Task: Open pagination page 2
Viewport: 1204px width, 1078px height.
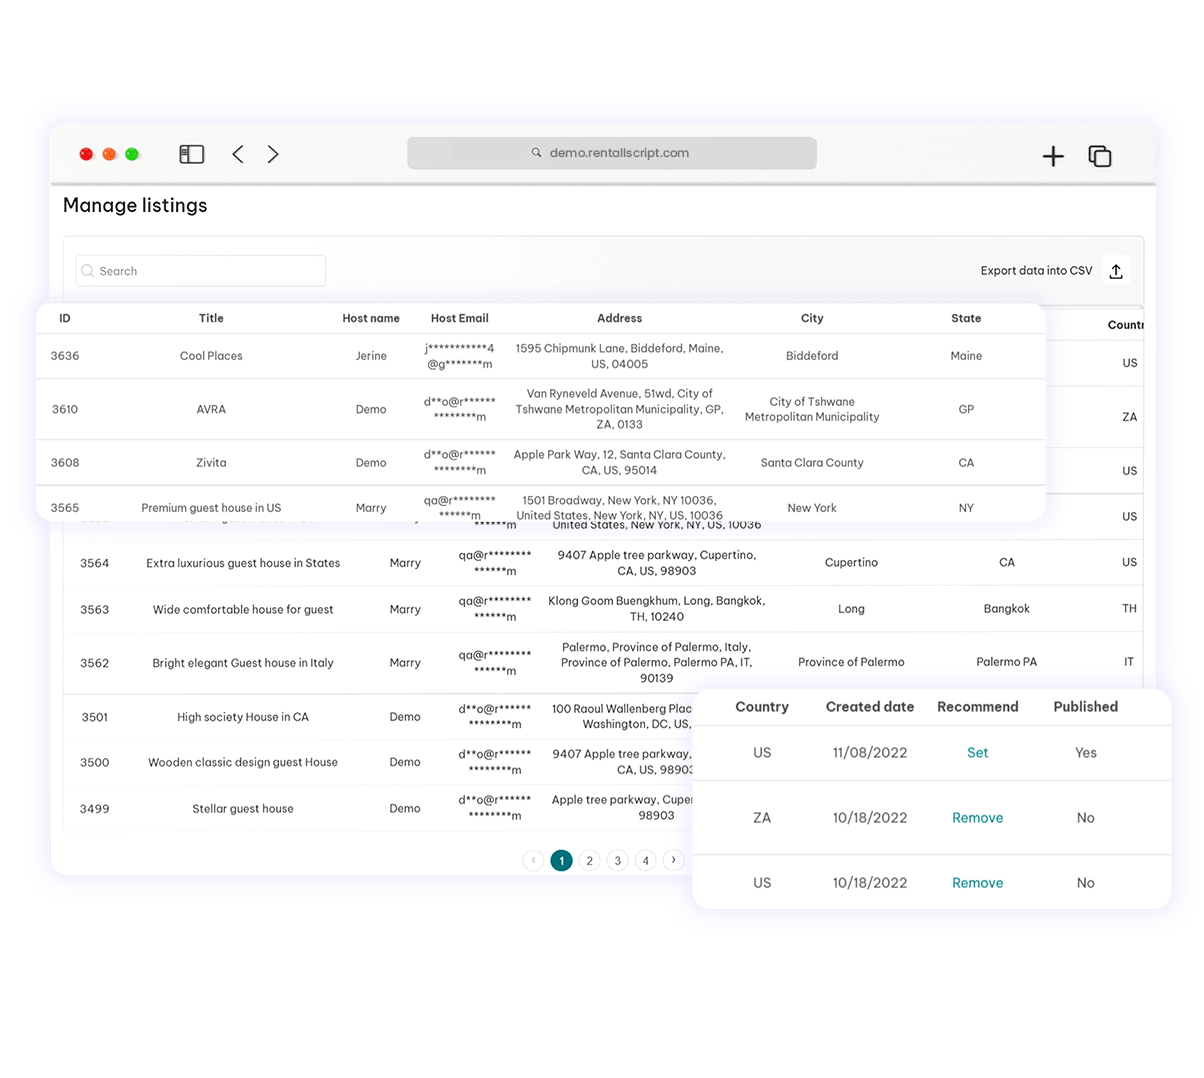Action: tap(589, 860)
